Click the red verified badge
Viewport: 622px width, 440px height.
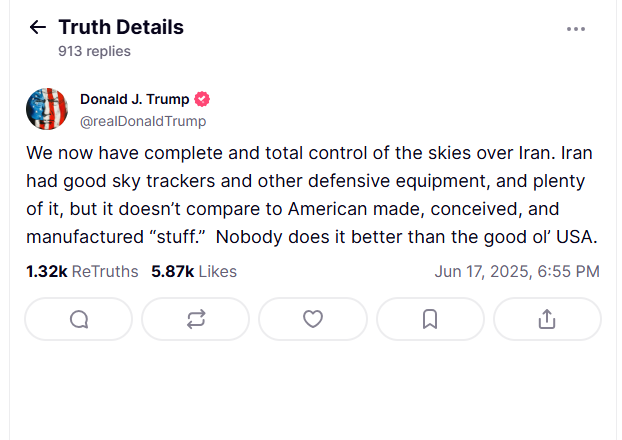point(201,100)
